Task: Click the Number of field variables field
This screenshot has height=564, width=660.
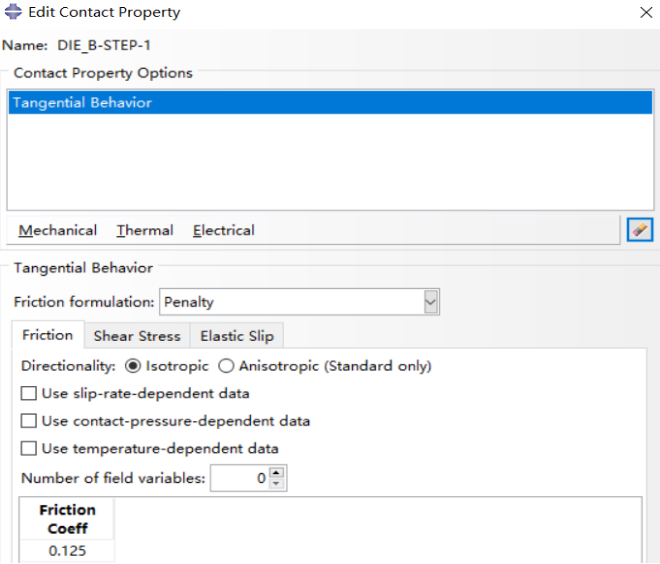Action: 240,478
